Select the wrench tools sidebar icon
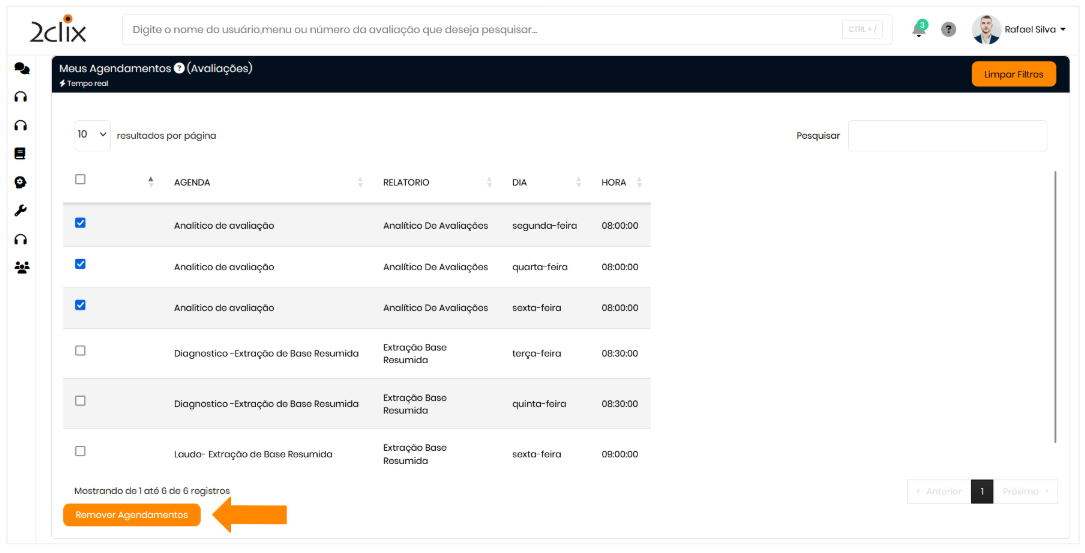1085x553 pixels. click(20, 211)
